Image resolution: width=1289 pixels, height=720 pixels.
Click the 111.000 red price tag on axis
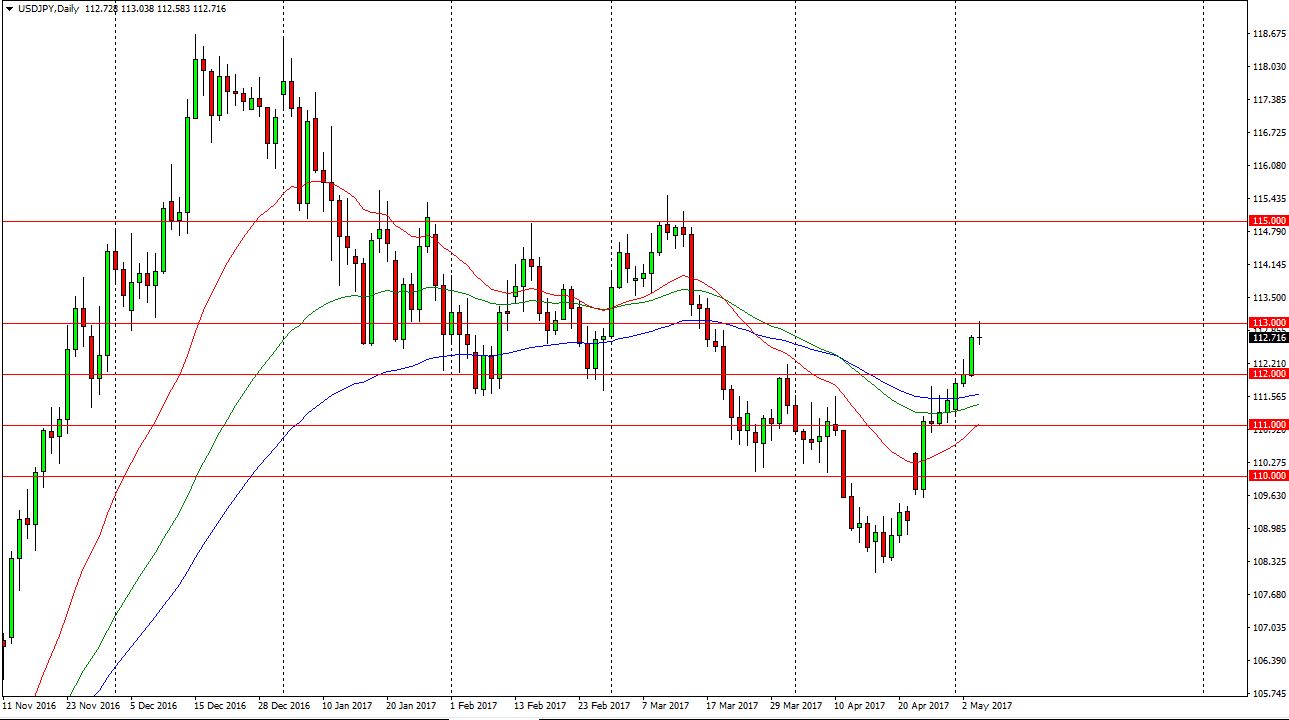tap(1267, 424)
